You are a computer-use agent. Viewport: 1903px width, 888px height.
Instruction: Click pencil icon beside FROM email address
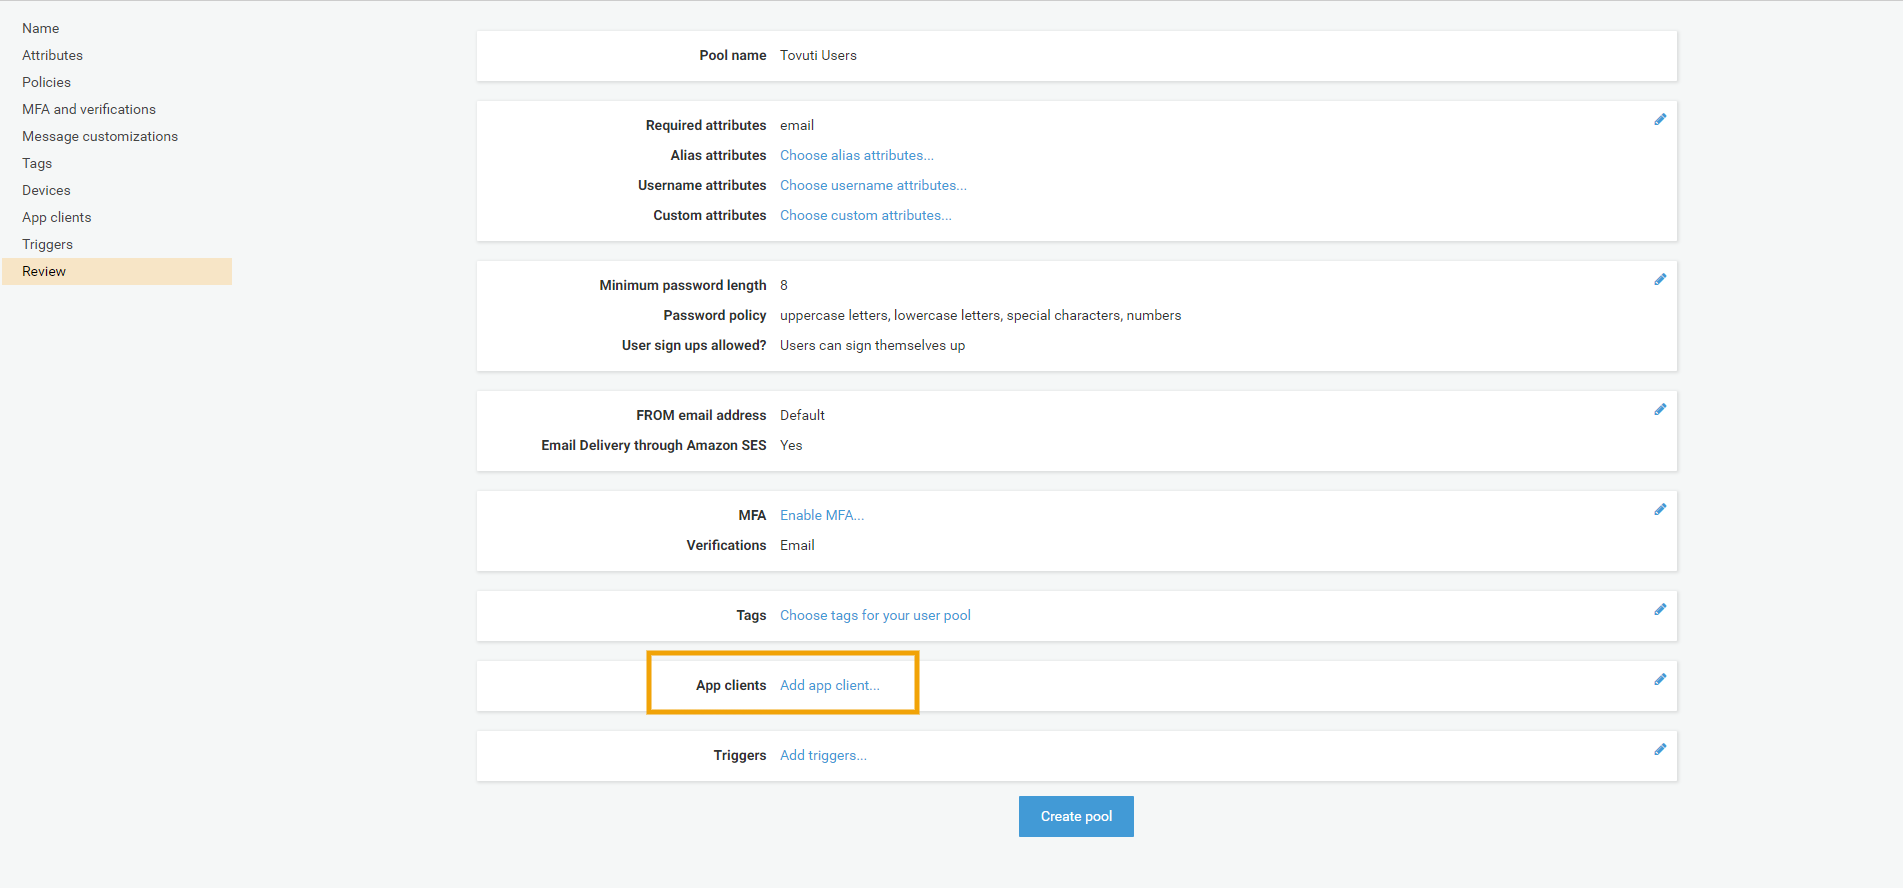pos(1659,410)
